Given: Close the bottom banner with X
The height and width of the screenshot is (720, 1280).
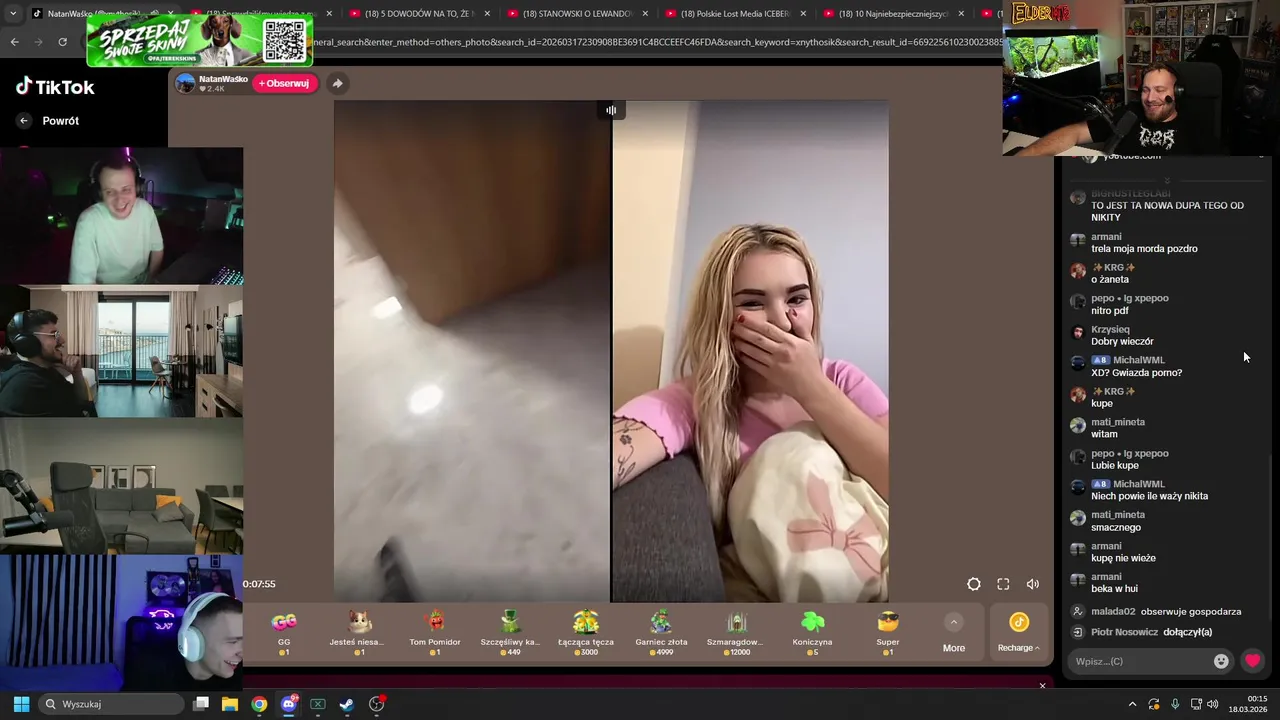Looking at the screenshot, I should 1042,686.
